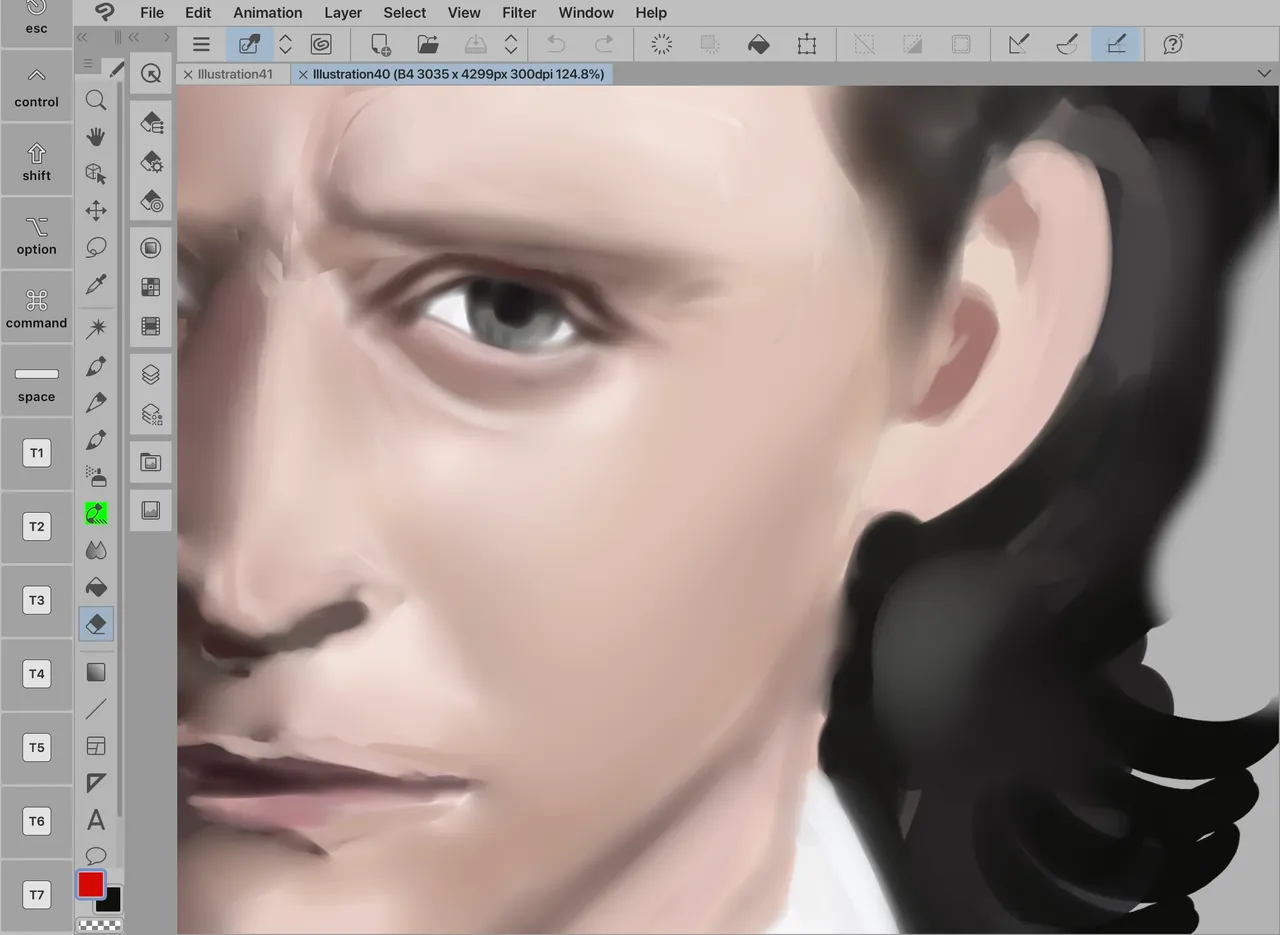Select the Frame border tool
The width and height of the screenshot is (1280, 935).
coord(96,746)
